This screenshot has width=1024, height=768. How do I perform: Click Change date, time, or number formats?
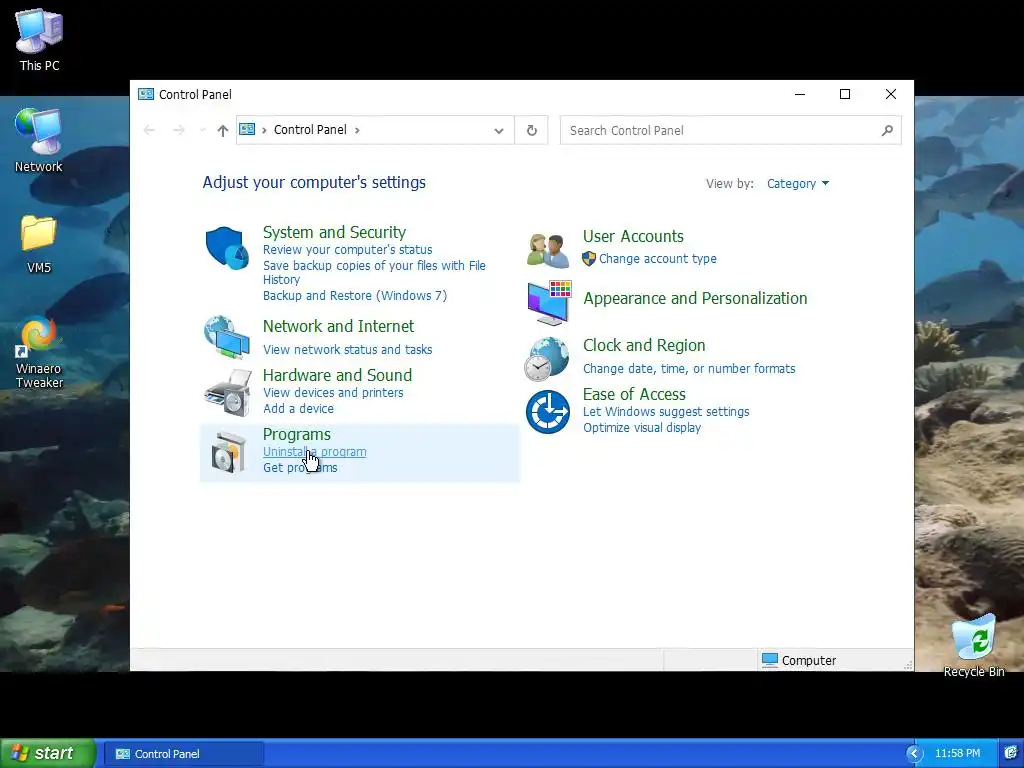click(689, 368)
